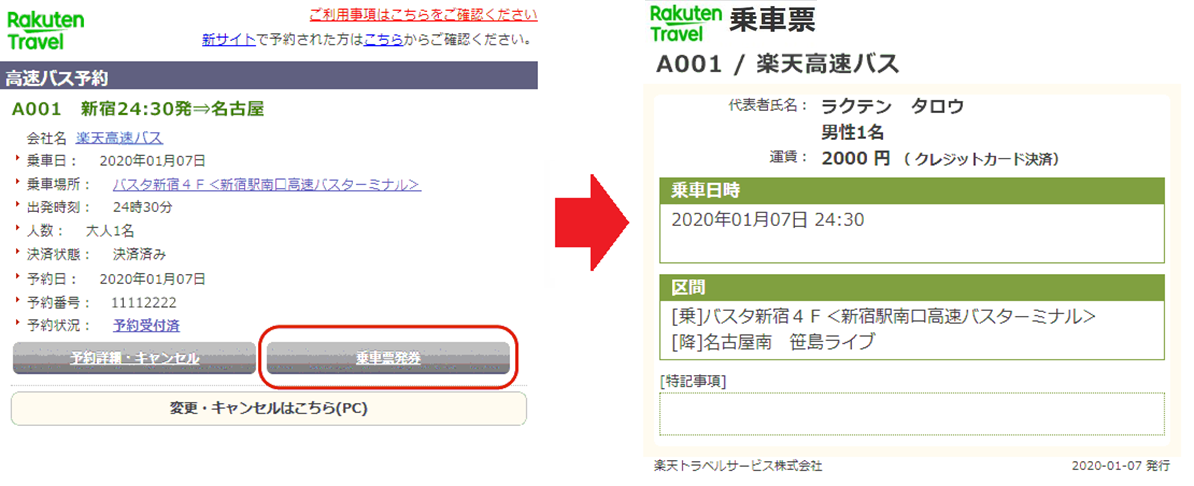Open the 楽天高速バス company link
Image resolution: width=1194 pixels, height=486 pixels.
(x=120, y=138)
